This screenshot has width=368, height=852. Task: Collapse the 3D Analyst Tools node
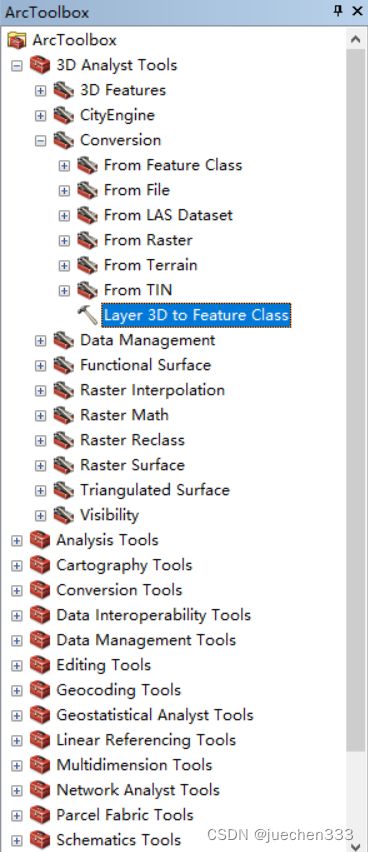coord(17,66)
